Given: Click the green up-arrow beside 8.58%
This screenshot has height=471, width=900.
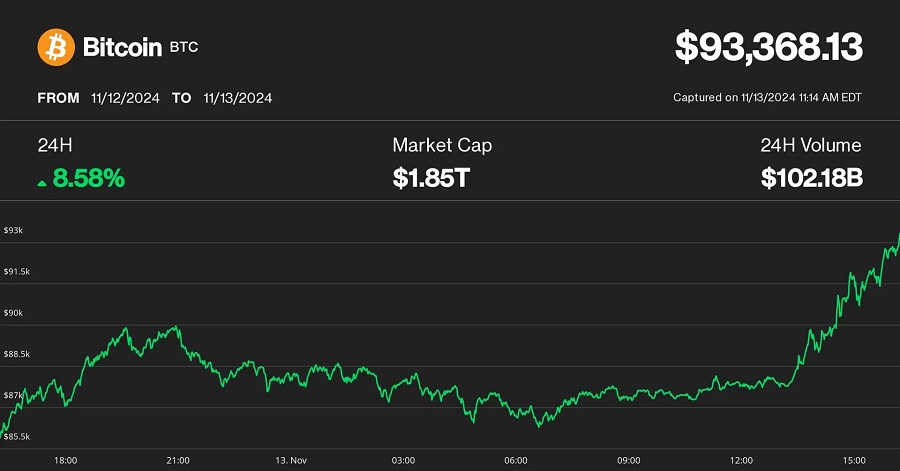Looking at the screenshot, I should point(42,183).
